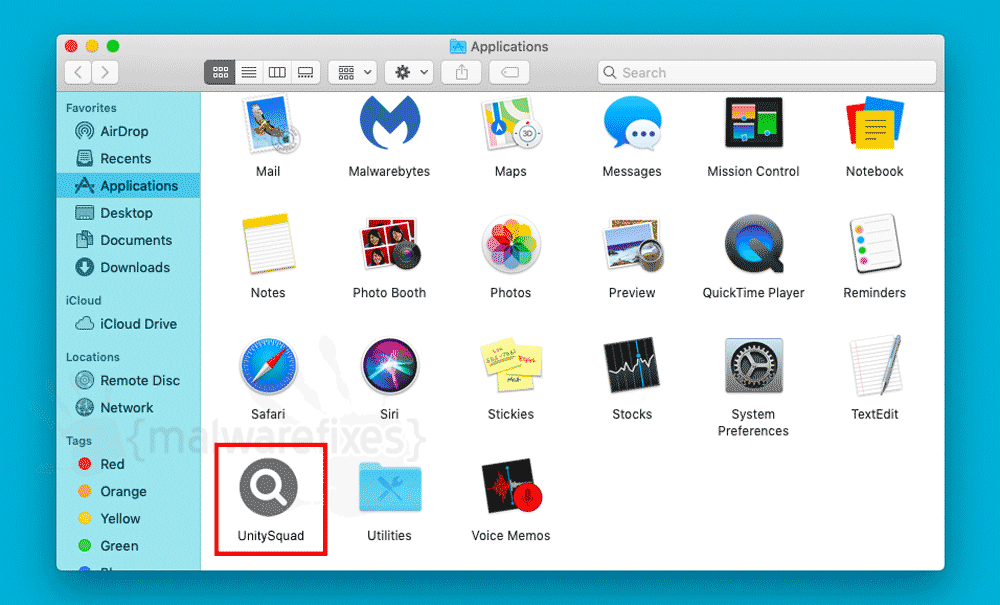Open the TextEdit app
Screen dimensions: 1000x605
pos(876,366)
